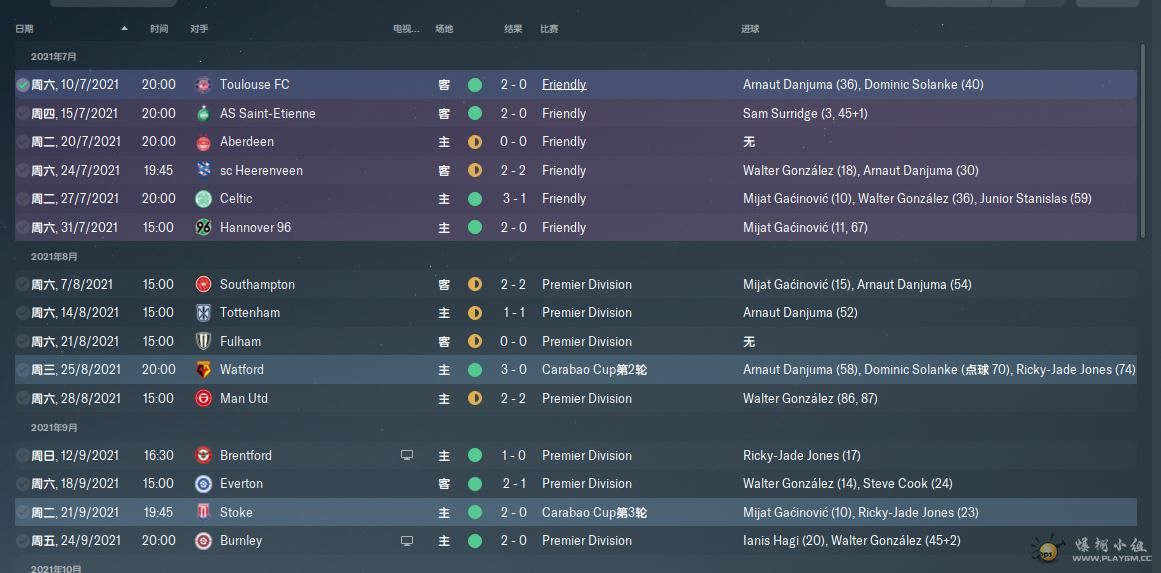Sort fixtures by the 对手 column header
1161x573 pixels.
(199, 29)
